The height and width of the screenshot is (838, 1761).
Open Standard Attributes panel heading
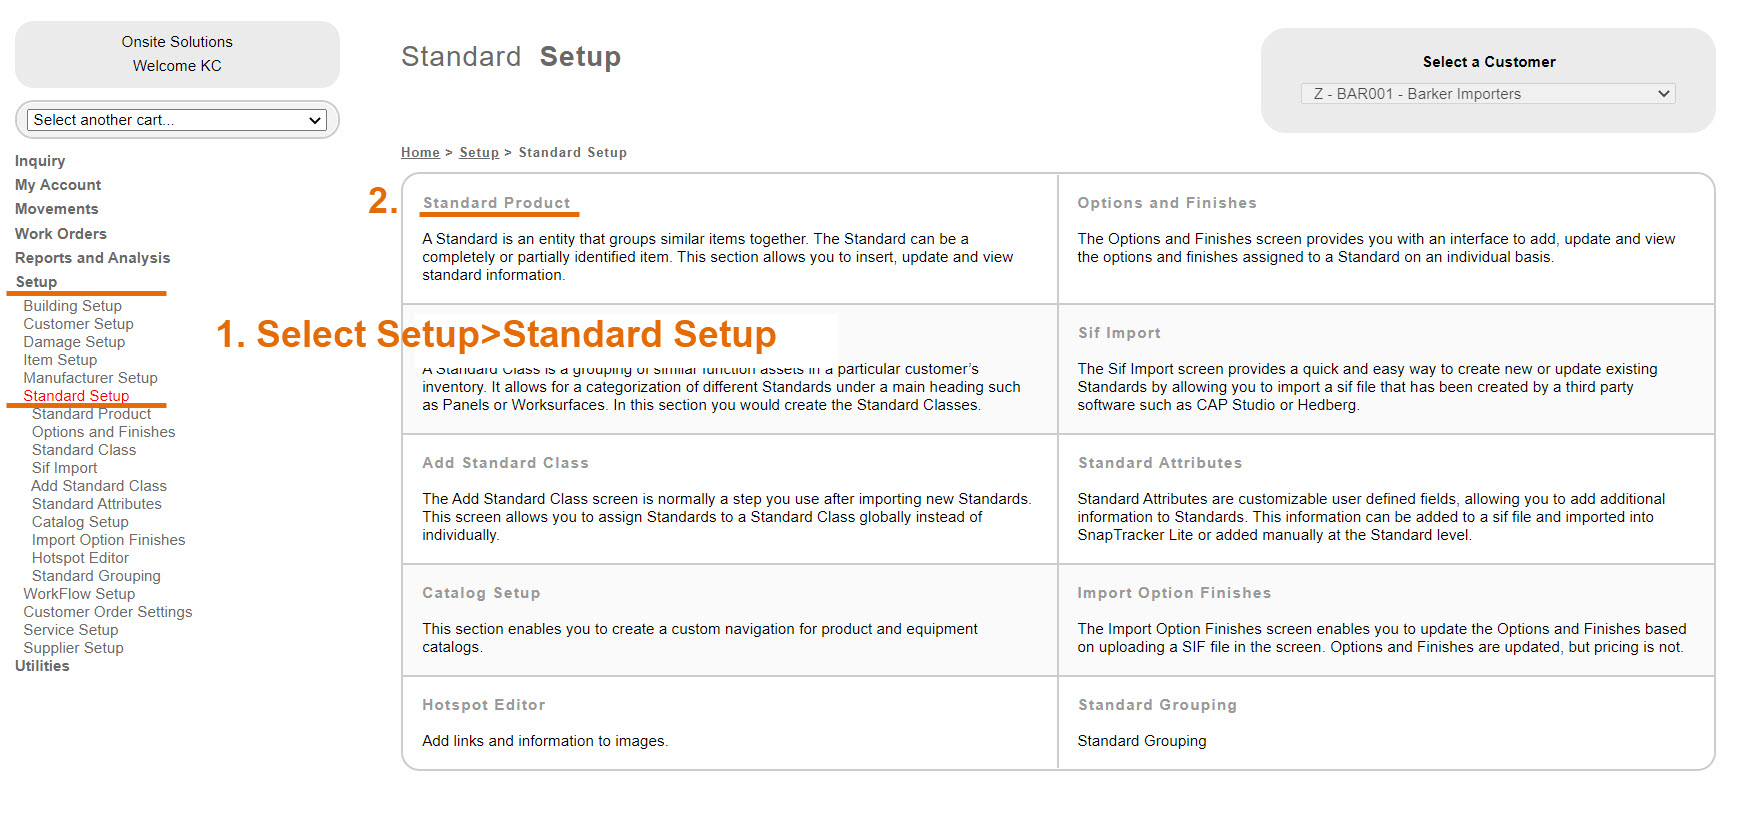click(x=1159, y=463)
